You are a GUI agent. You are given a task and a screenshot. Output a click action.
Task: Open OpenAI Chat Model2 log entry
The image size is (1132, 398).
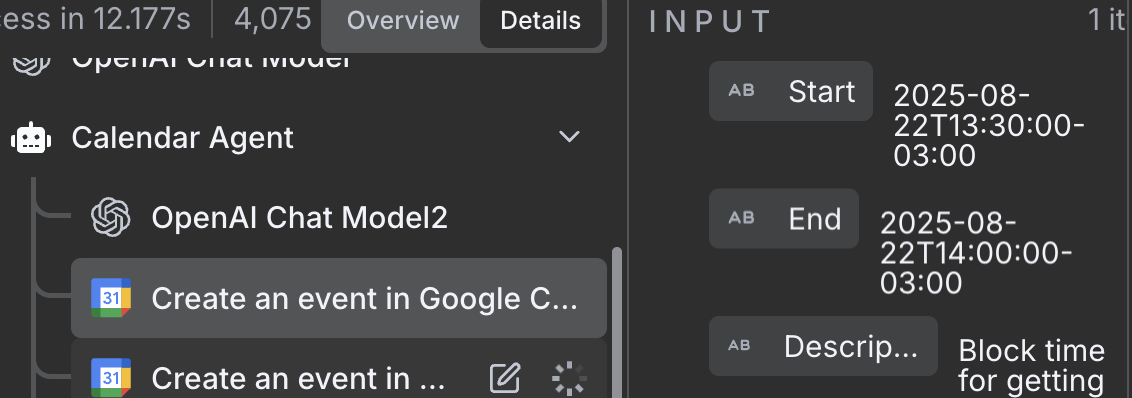[x=339, y=217]
